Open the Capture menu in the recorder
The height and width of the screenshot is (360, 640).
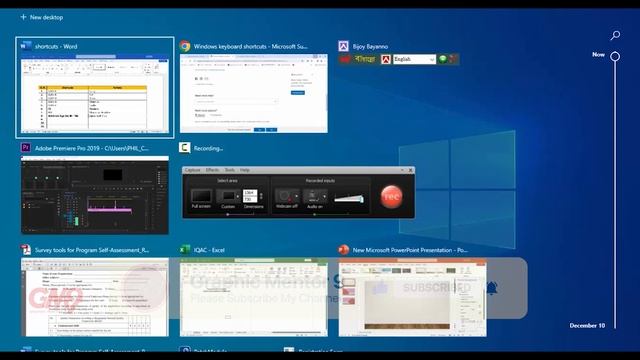click(193, 170)
